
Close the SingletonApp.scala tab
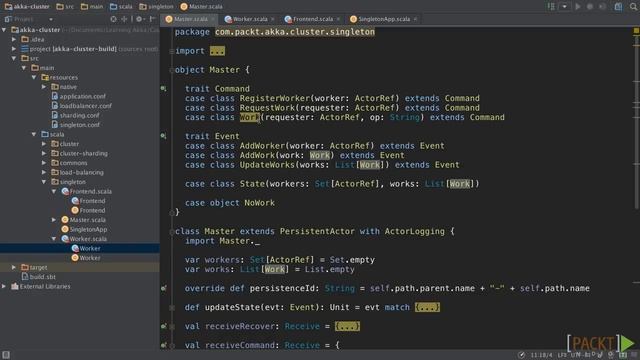click(x=415, y=19)
